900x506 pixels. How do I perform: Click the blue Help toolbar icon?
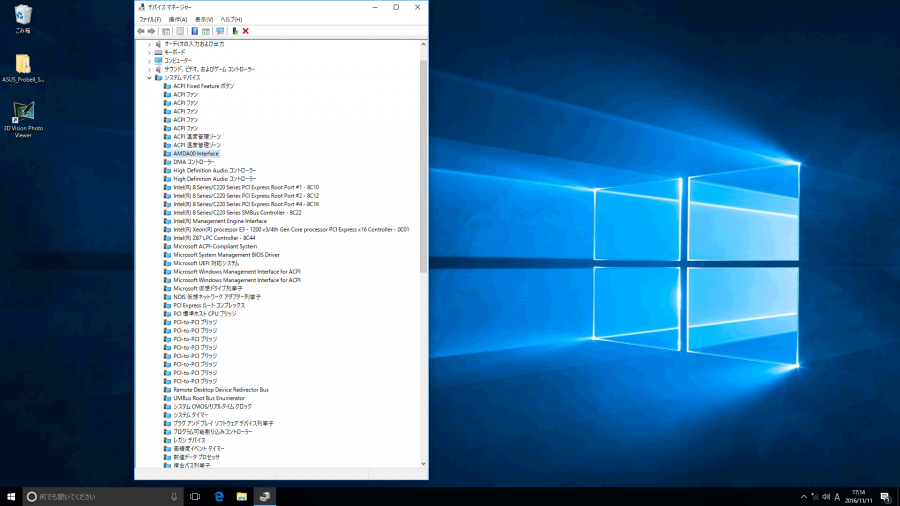click(194, 31)
